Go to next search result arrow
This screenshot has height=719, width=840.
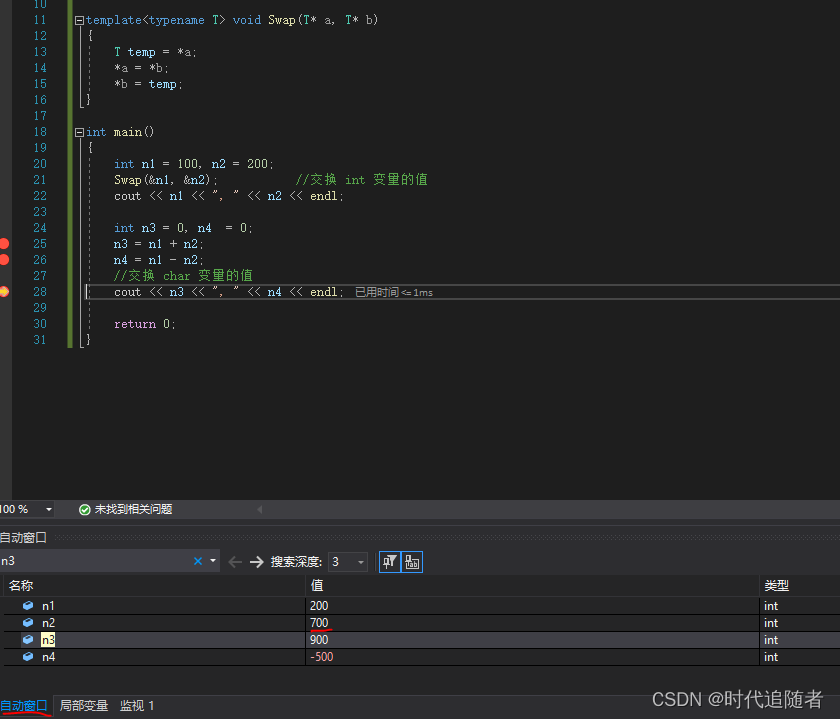pos(257,561)
